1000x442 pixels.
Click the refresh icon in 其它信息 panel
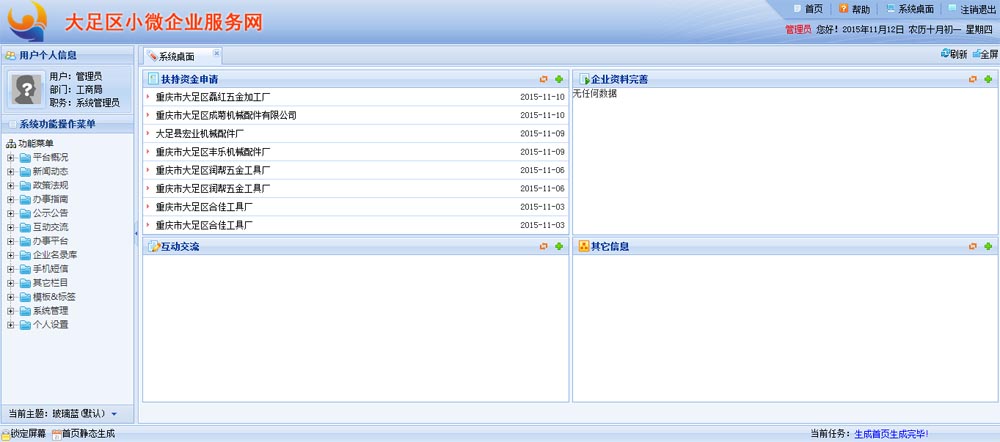point(972,246)
